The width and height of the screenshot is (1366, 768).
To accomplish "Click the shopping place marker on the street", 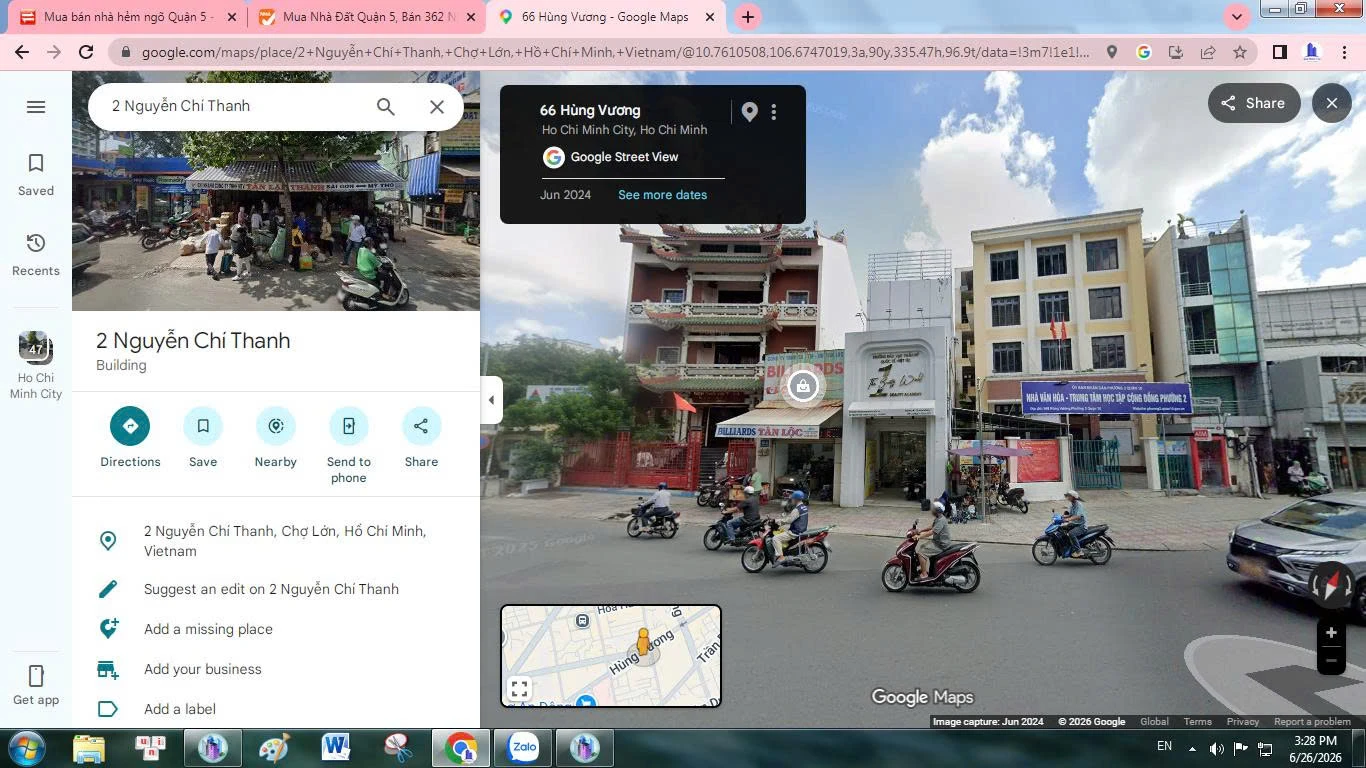I will (803, 386).
